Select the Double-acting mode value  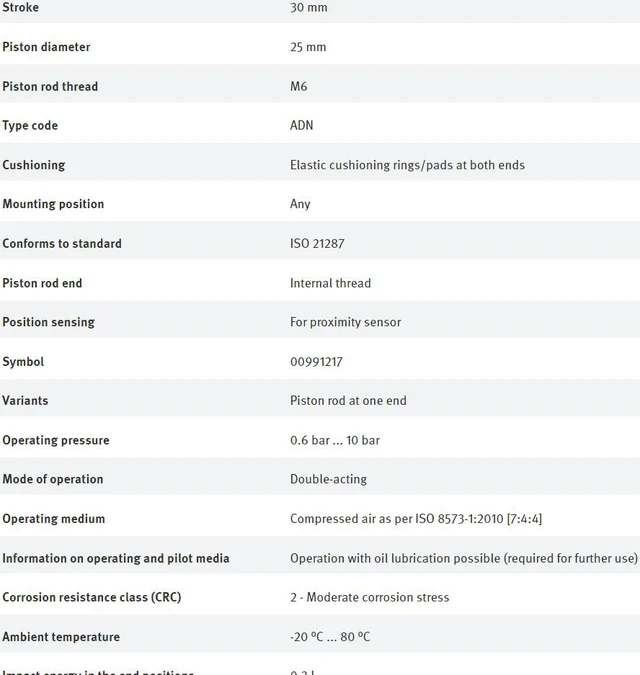[x=328, y=479]
